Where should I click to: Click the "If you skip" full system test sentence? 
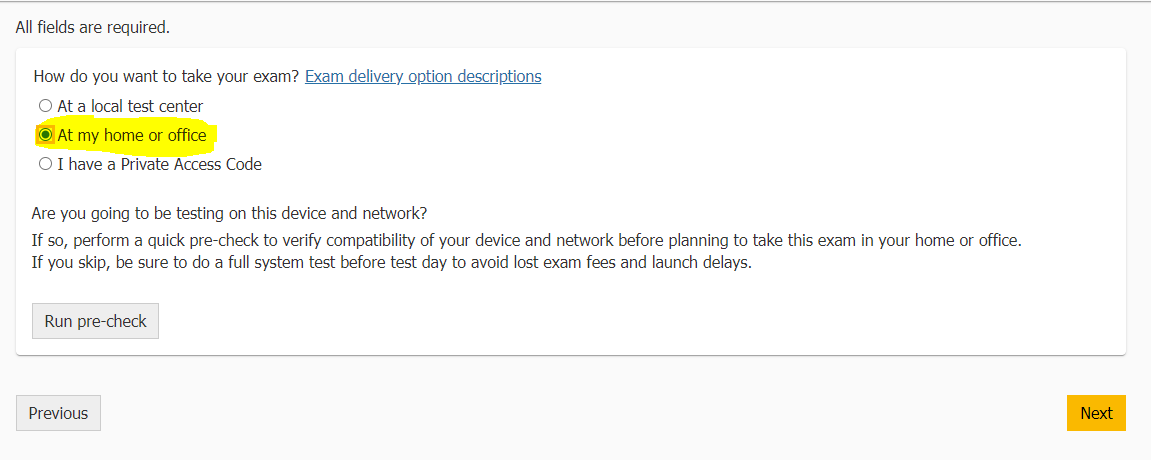[392, 263]
